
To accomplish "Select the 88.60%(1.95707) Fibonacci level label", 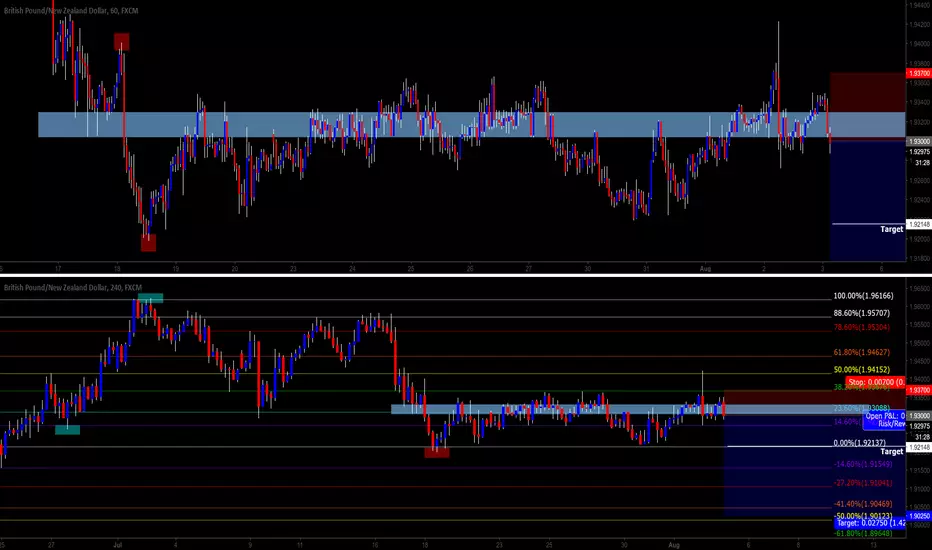I will tap(862, 313).
